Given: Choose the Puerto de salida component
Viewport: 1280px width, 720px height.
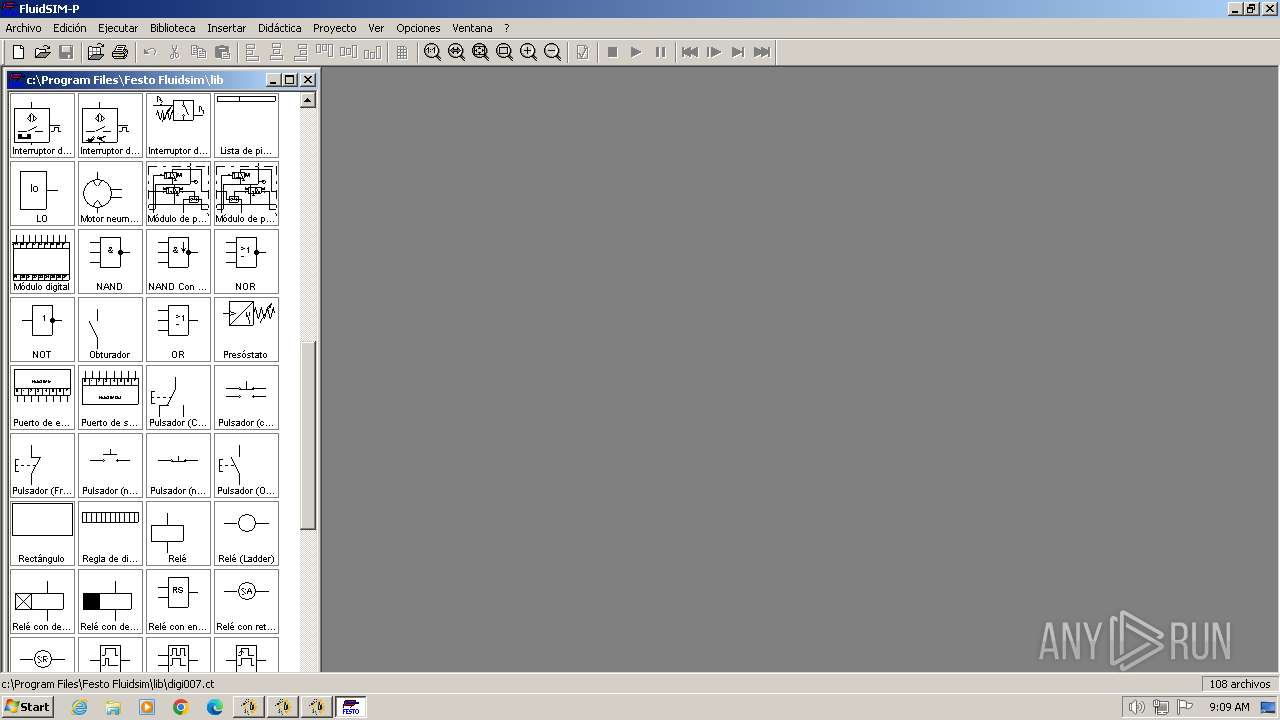Looking at the screenshot, I should 110,398.
